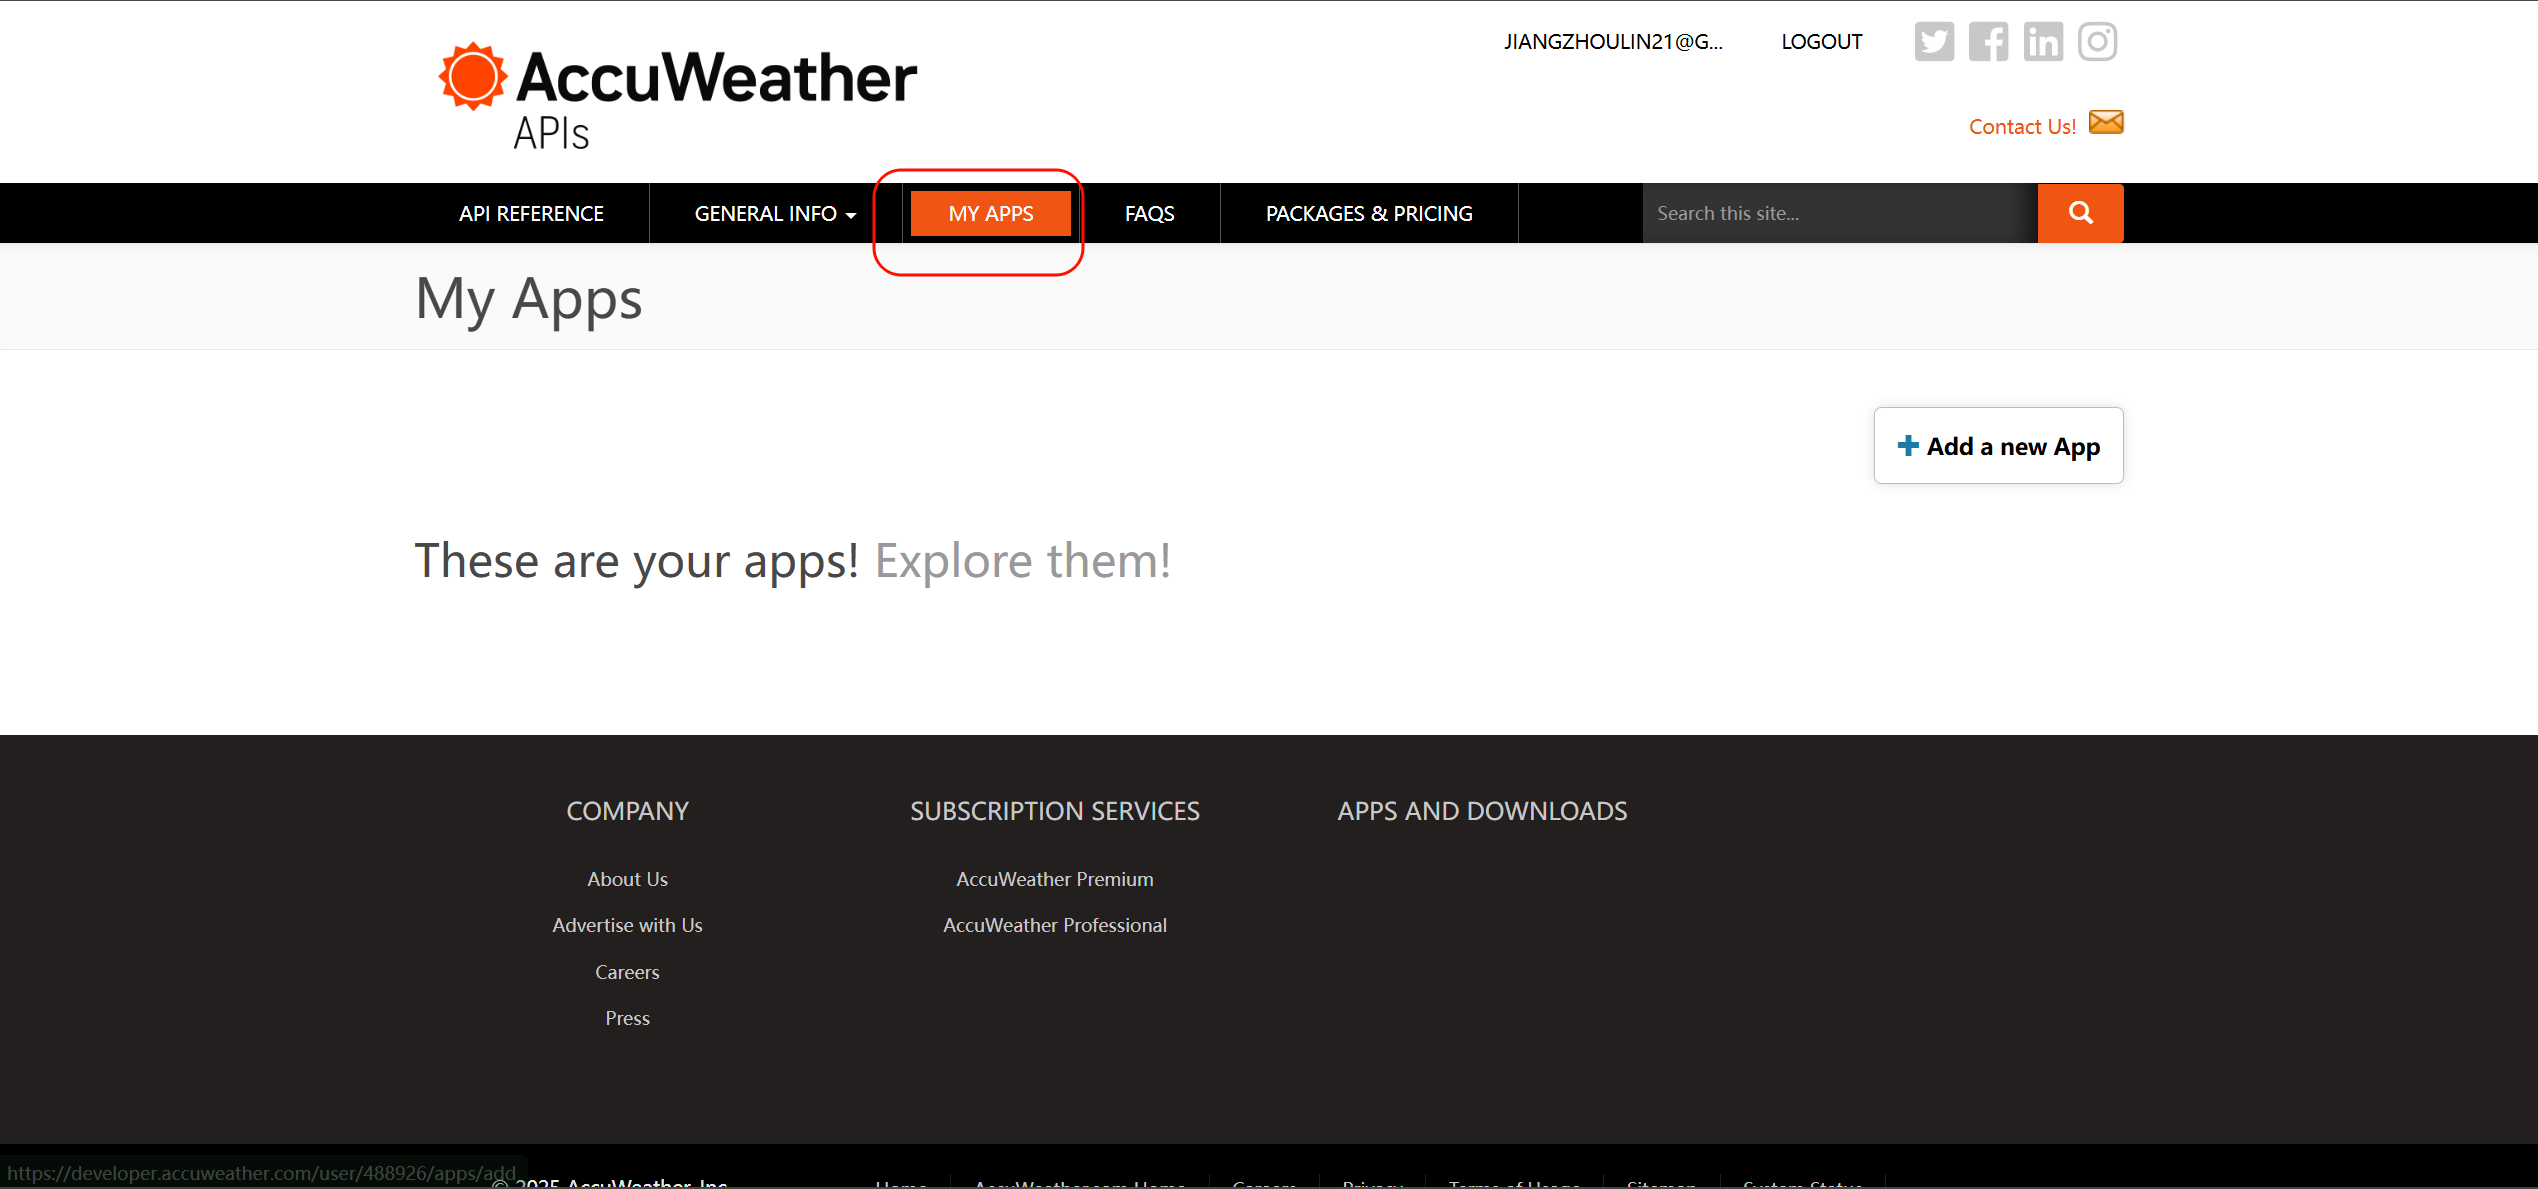Click the plus icon on Add App

tap(1908, 446)
